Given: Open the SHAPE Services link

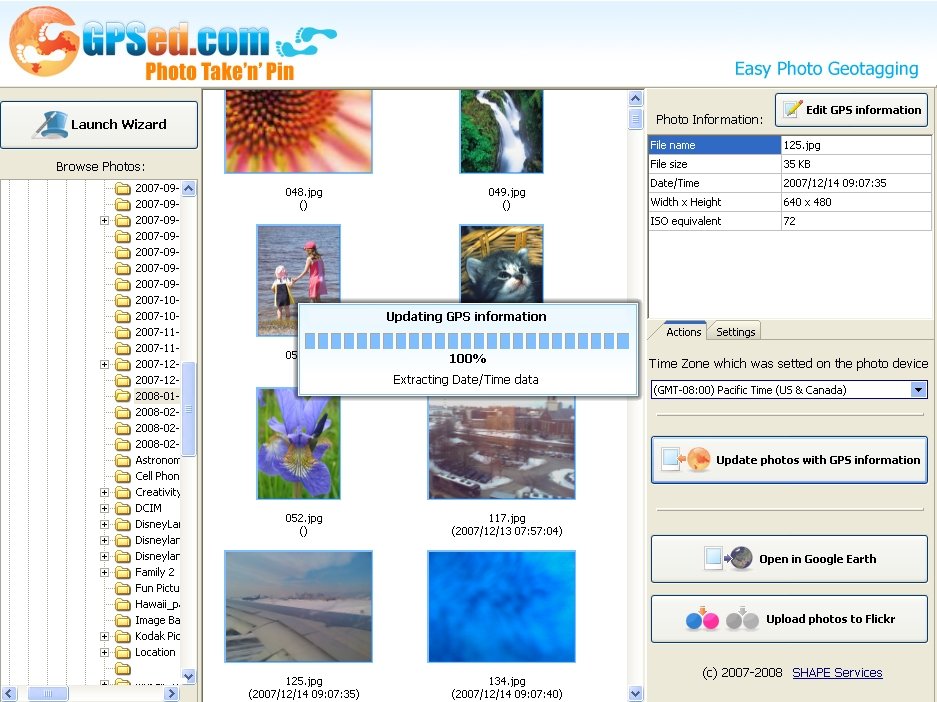Looking at the screenshot, I should (x=837, y=673).
